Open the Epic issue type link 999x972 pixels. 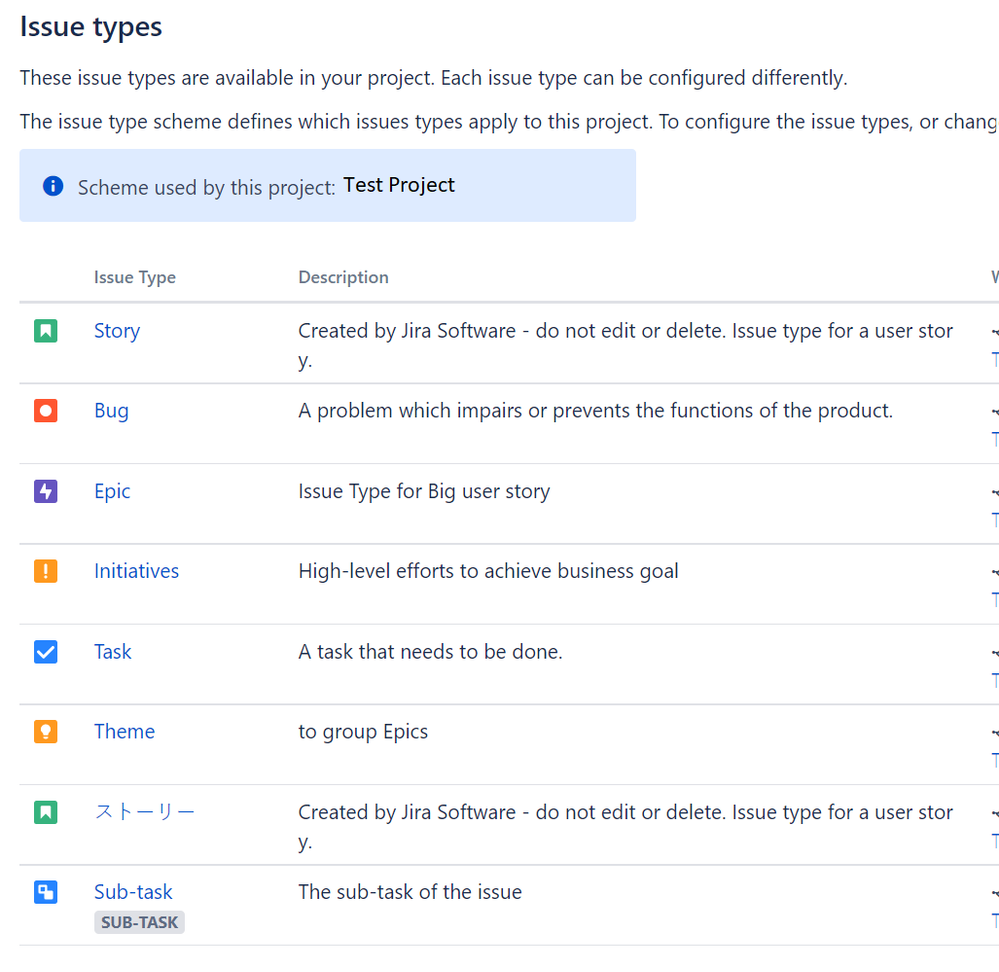112,492
